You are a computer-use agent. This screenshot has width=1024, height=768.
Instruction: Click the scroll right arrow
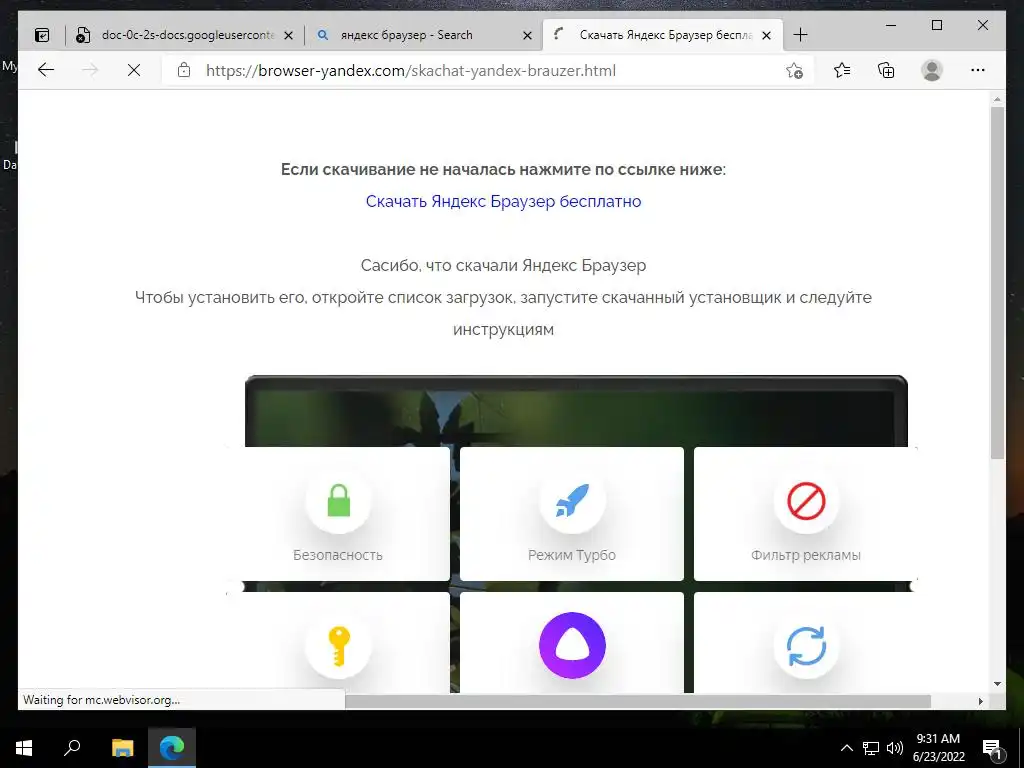click(x=980, y=701)
